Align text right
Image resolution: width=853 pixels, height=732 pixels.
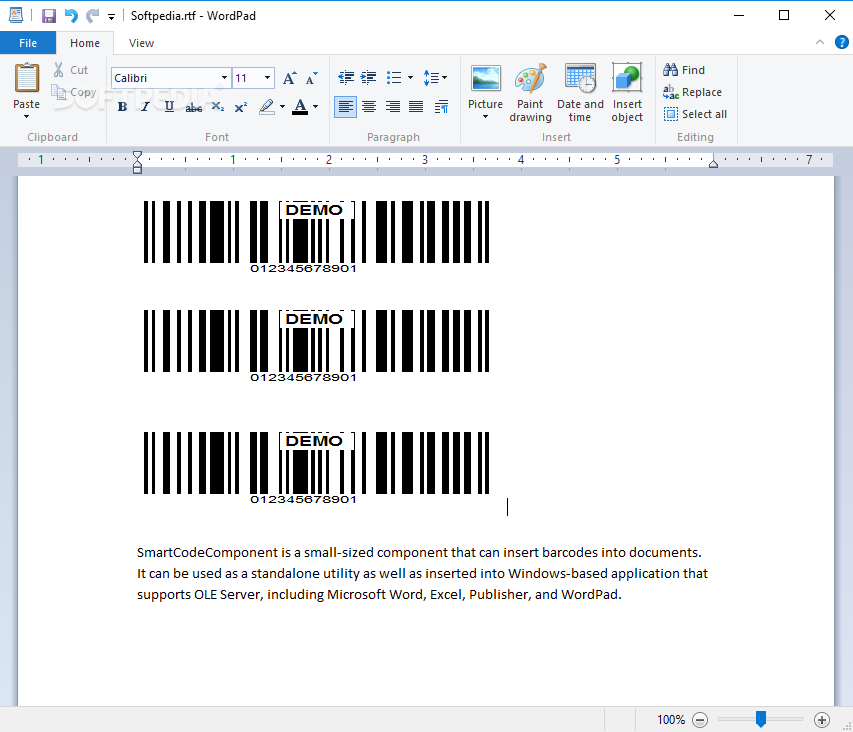coord(392,107)
